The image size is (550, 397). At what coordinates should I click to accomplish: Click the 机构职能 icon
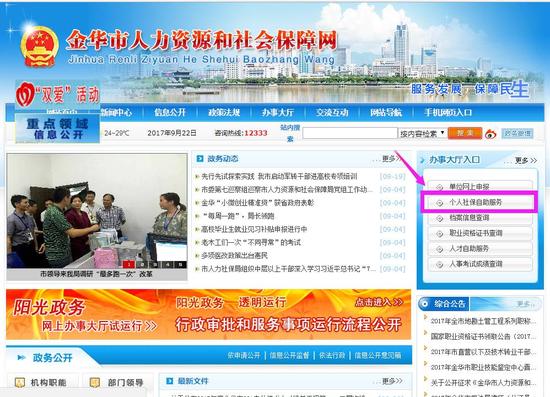pos(20,382)
